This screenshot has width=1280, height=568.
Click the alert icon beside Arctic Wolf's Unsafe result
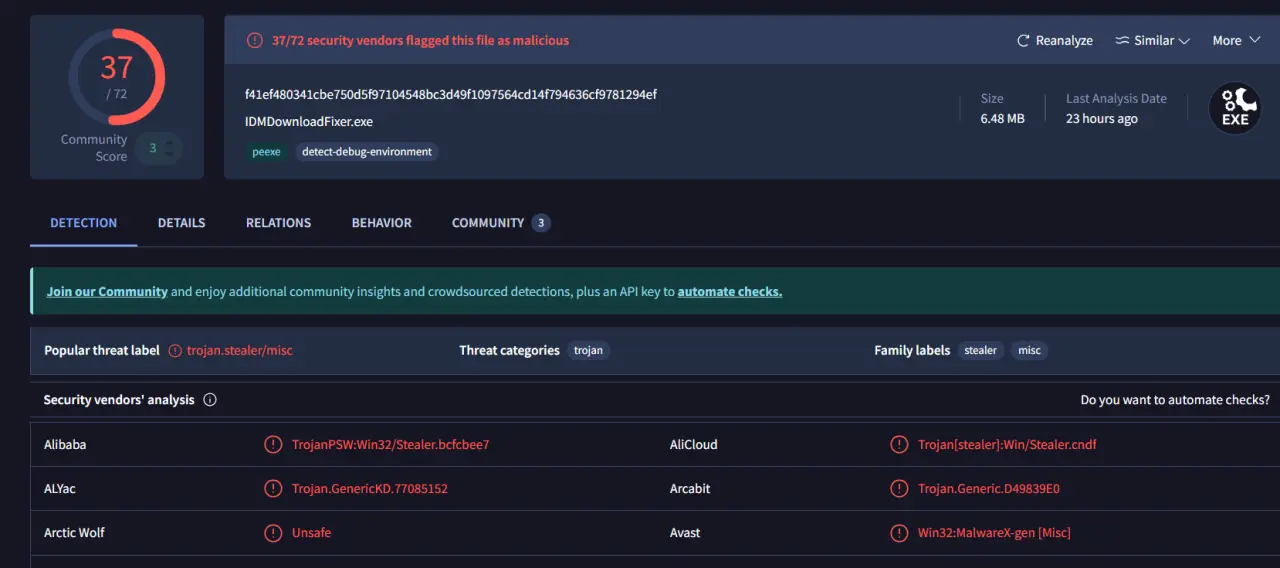[x=273, y=533]
